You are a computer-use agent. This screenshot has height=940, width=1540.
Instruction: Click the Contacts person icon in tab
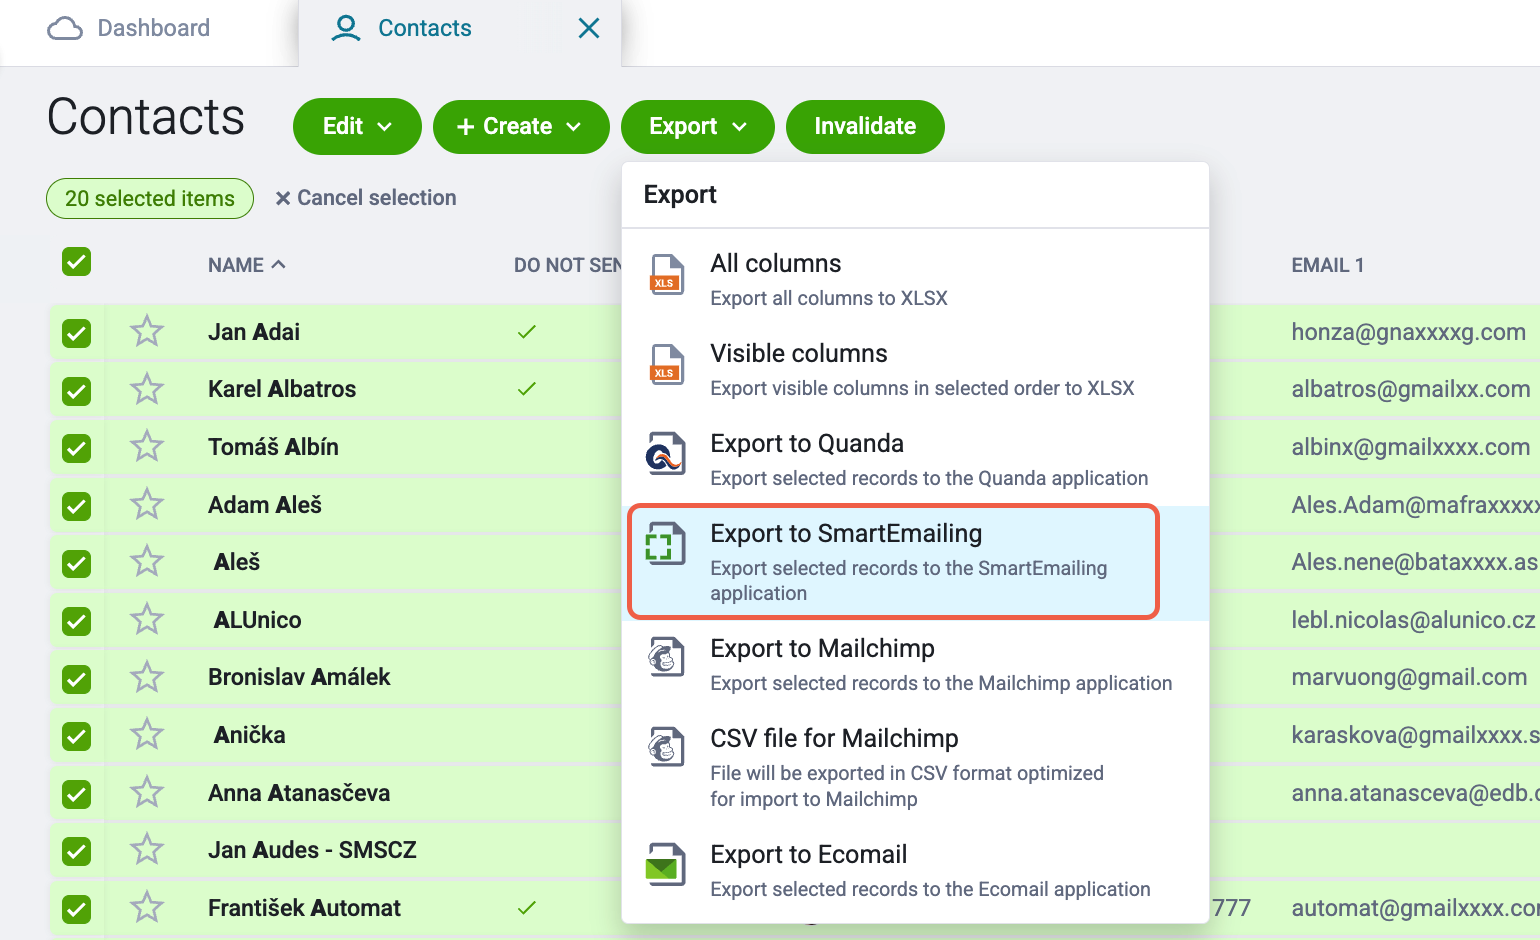coord(346,28)
